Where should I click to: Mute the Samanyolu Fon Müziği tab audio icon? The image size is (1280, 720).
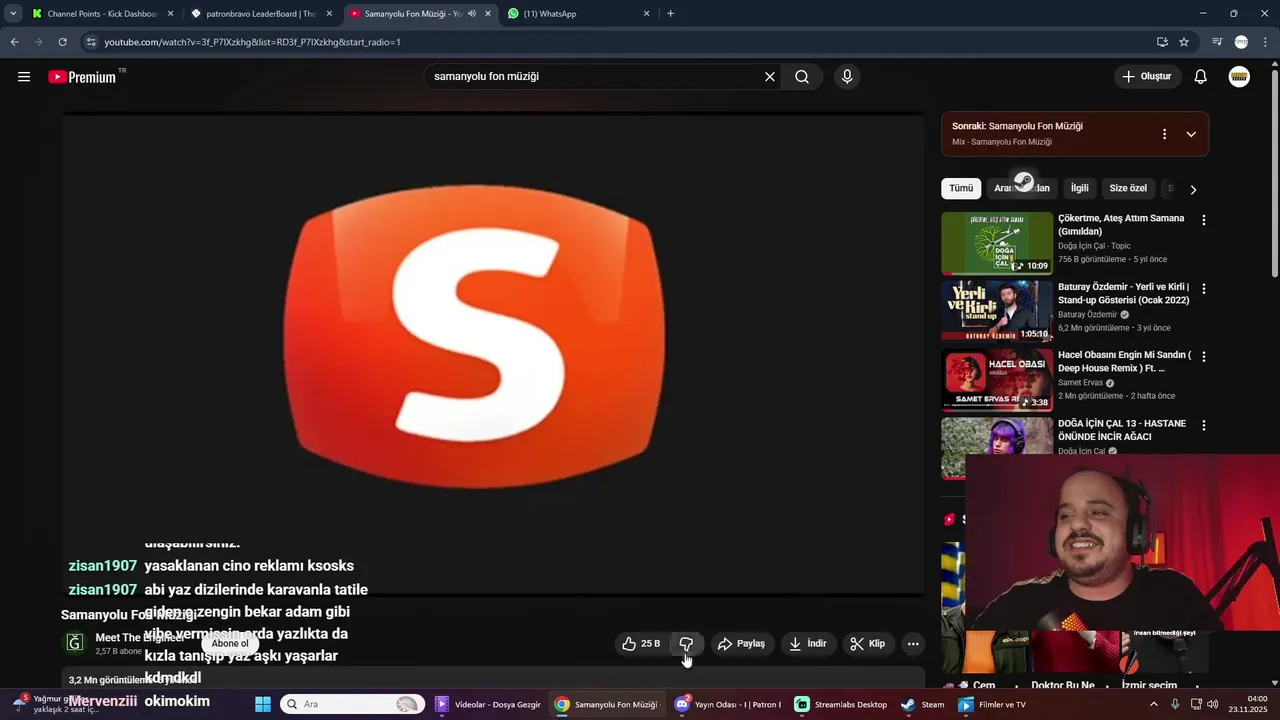coord(472,14)
